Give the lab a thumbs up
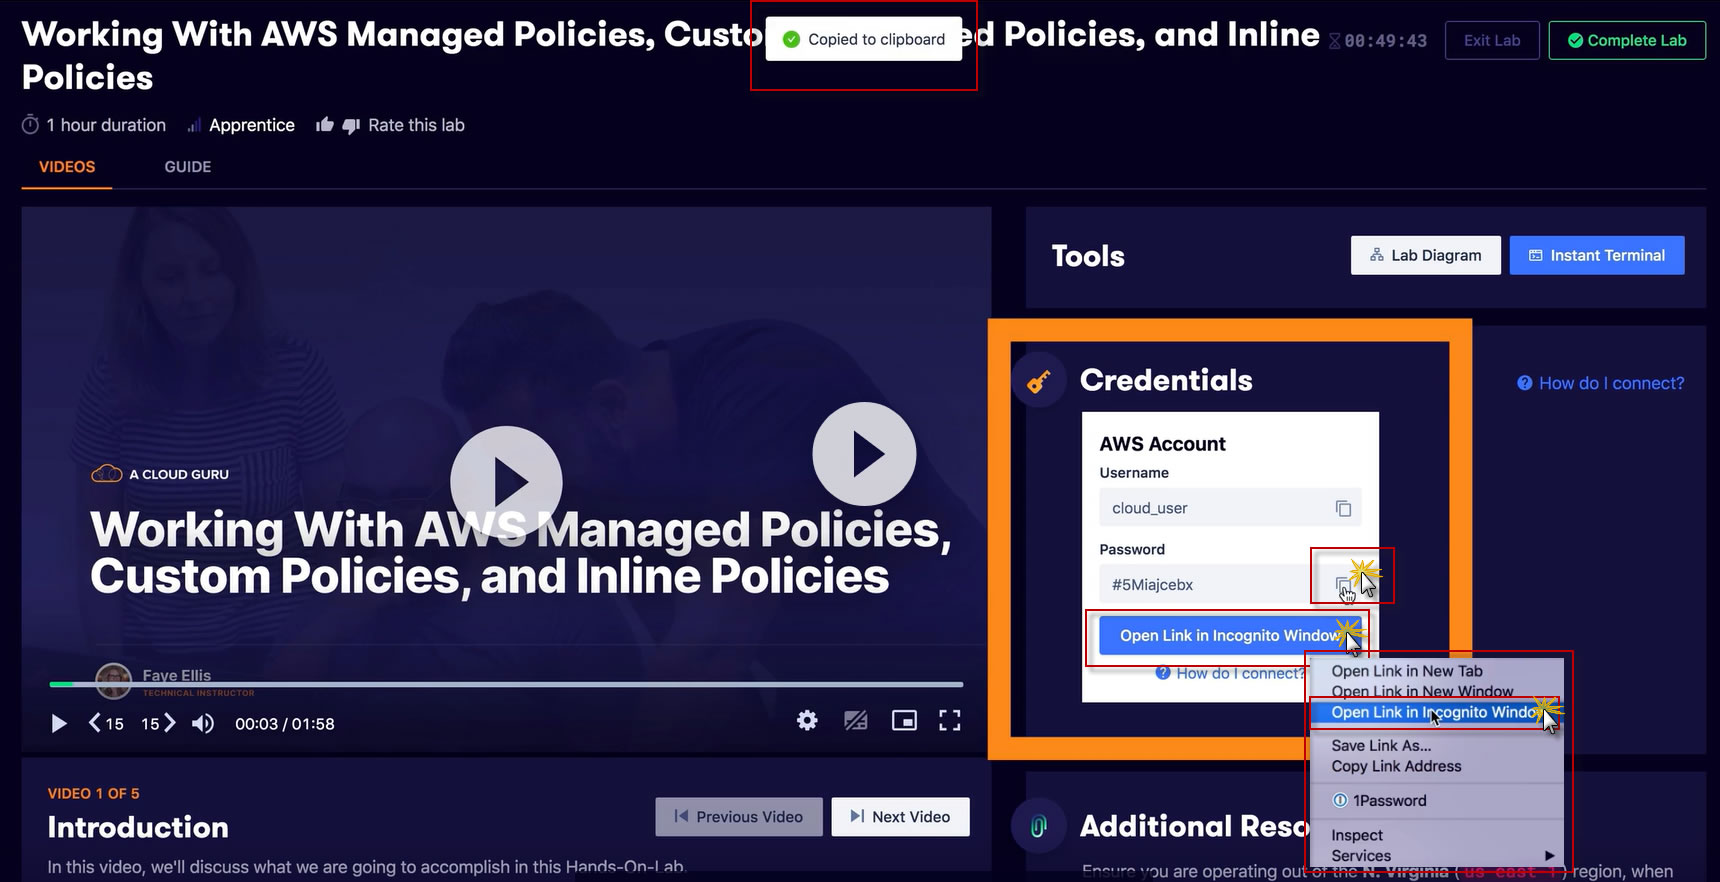Screen dimensions: 1720x882 [325, 125]
